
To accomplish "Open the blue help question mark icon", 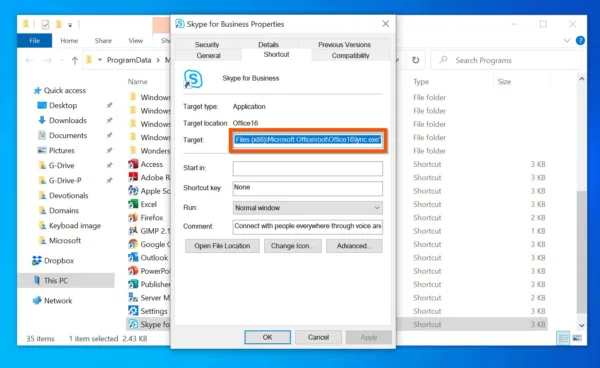I will [x=580, y=41].
